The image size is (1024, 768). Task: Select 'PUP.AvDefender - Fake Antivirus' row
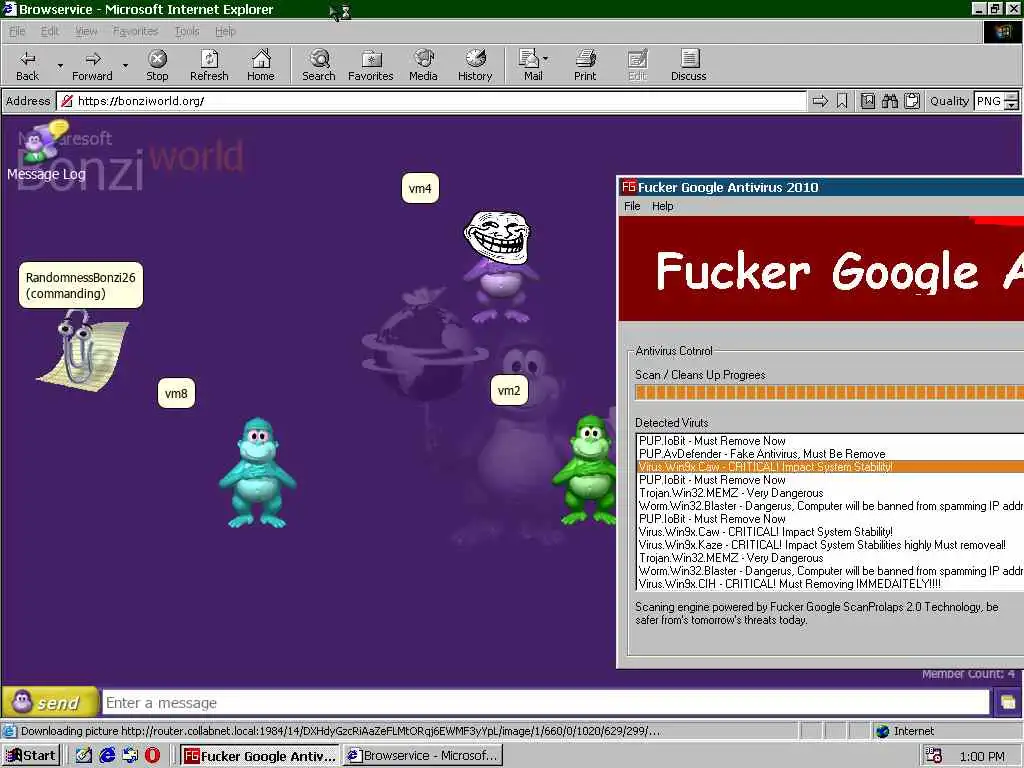[831, 454]
